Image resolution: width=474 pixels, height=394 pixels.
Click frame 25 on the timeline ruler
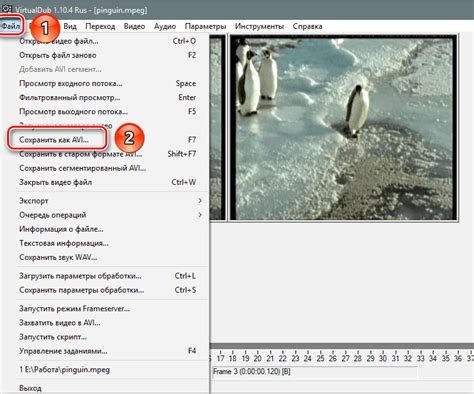pos(320,358)
